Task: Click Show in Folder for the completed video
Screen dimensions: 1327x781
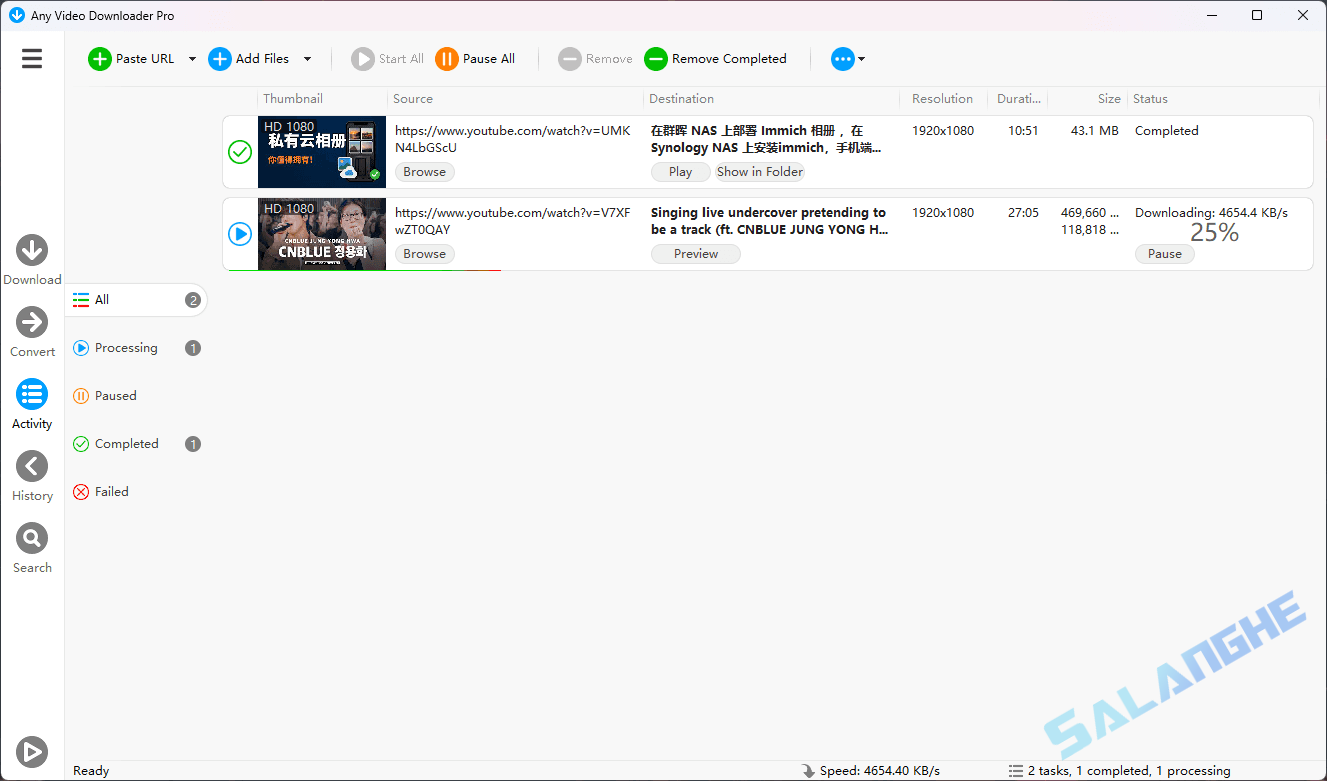Action: click(x=759, y=171)
